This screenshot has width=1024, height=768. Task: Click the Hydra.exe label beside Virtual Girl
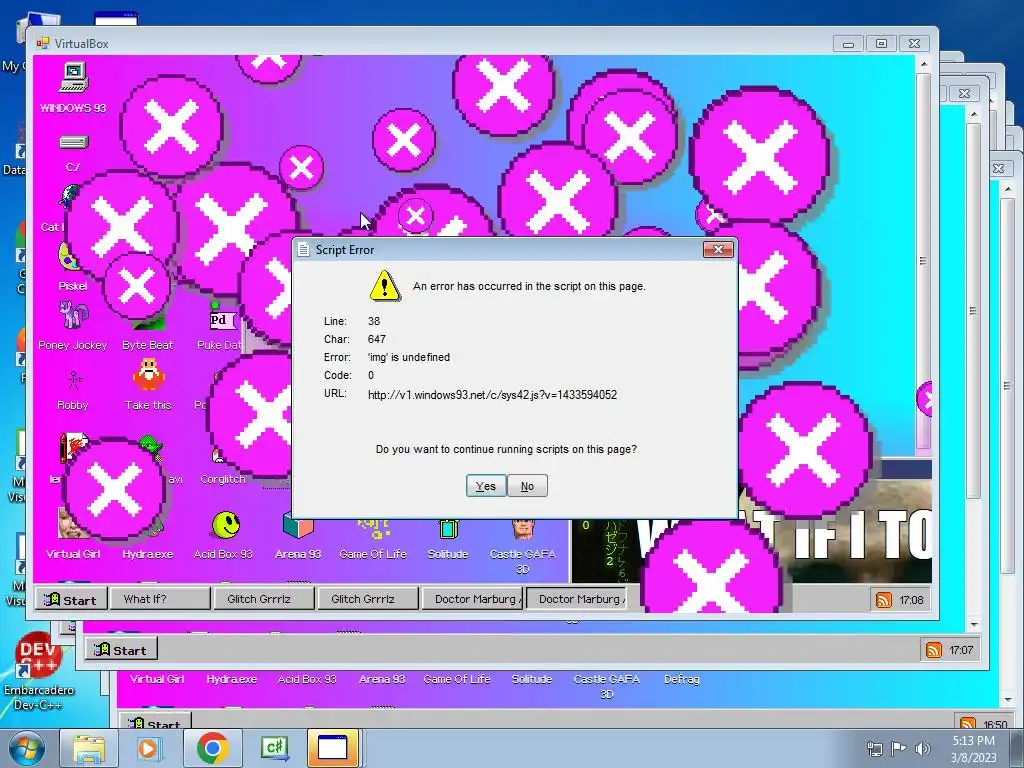click(x=148, y=554)
